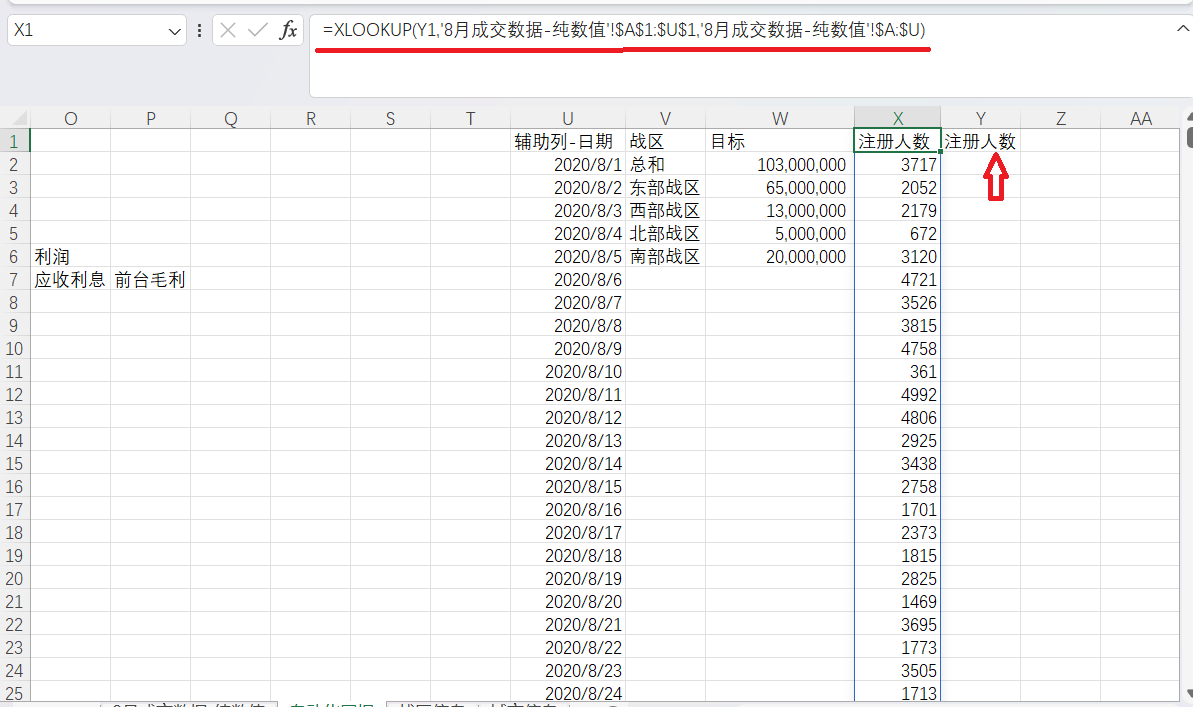This screenshot has height=707, width=1193.
Task: Select the 利润 cell in column O
Action: 70,257
